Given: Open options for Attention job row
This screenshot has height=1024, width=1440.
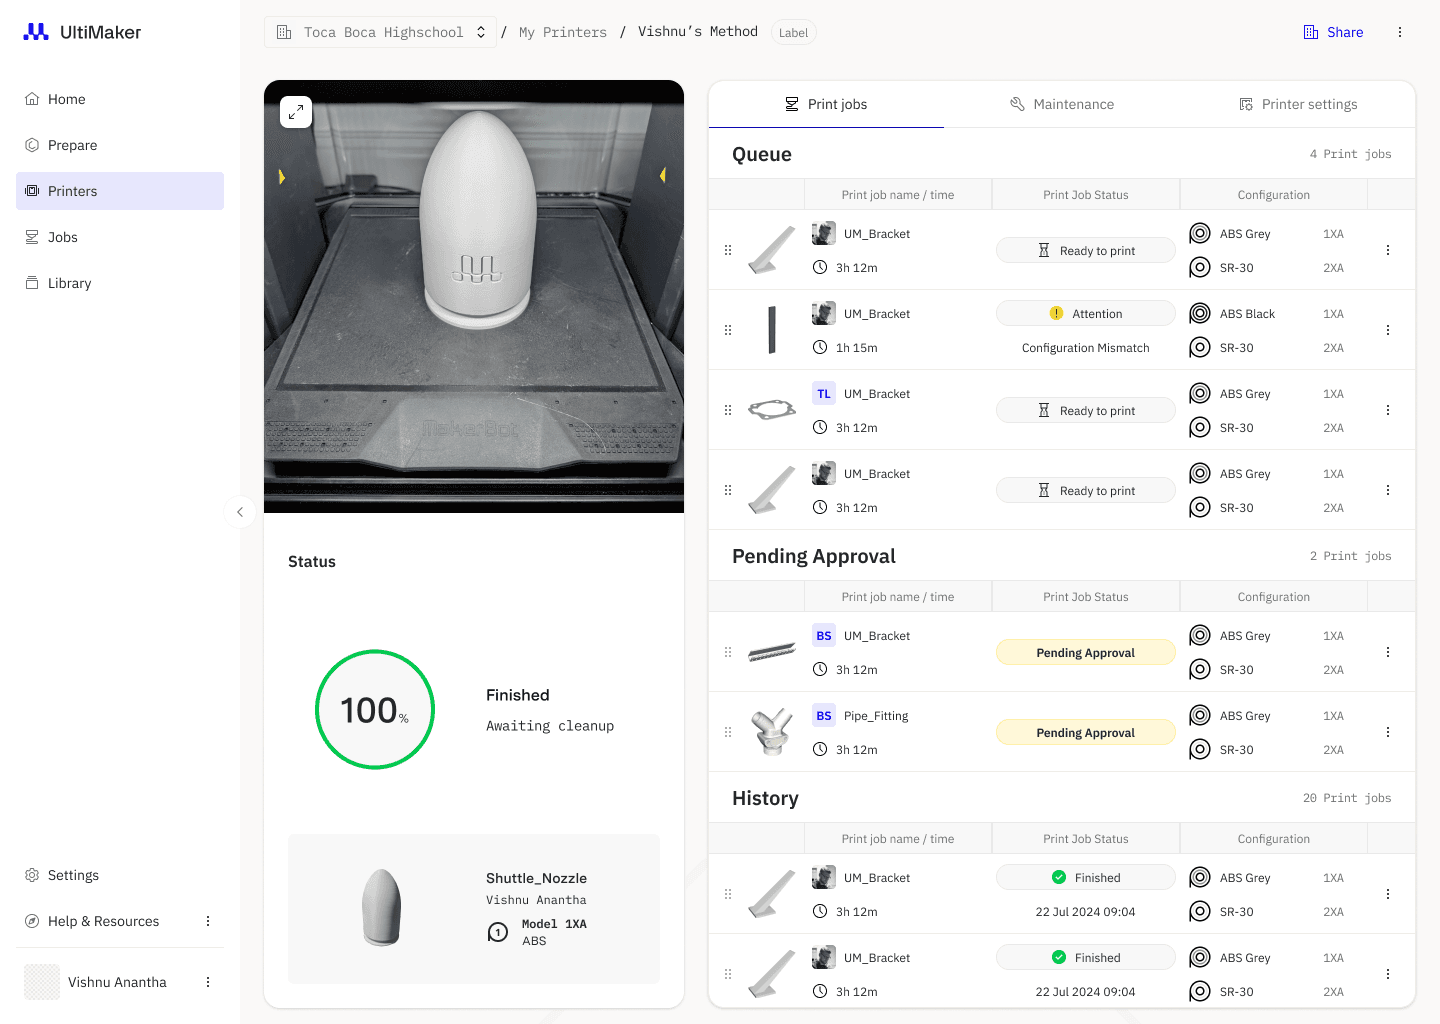Looking at the screenshot, I should point(1388,330).
